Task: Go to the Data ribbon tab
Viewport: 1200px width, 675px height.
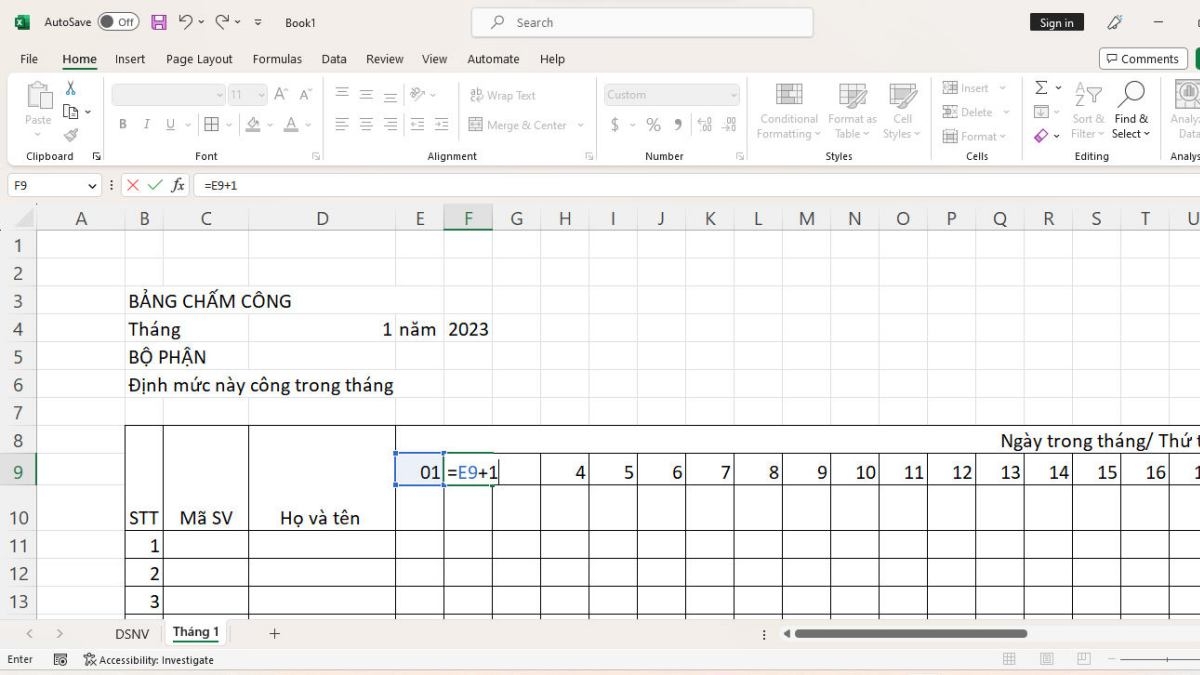Action: [x=334, y=59]
